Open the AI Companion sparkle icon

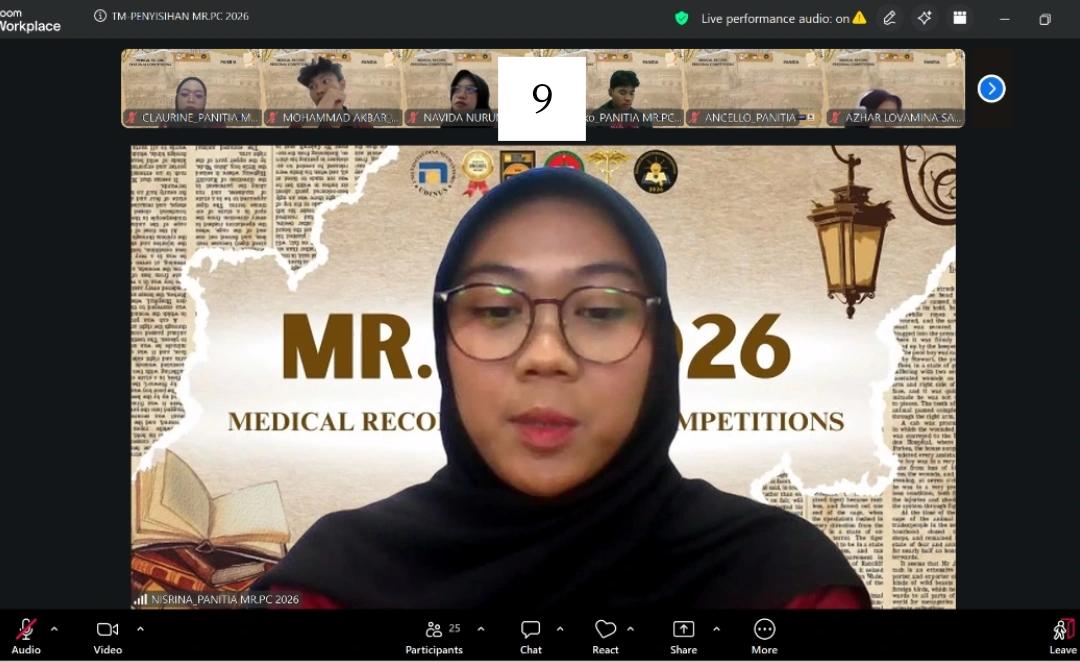point(924,18)
